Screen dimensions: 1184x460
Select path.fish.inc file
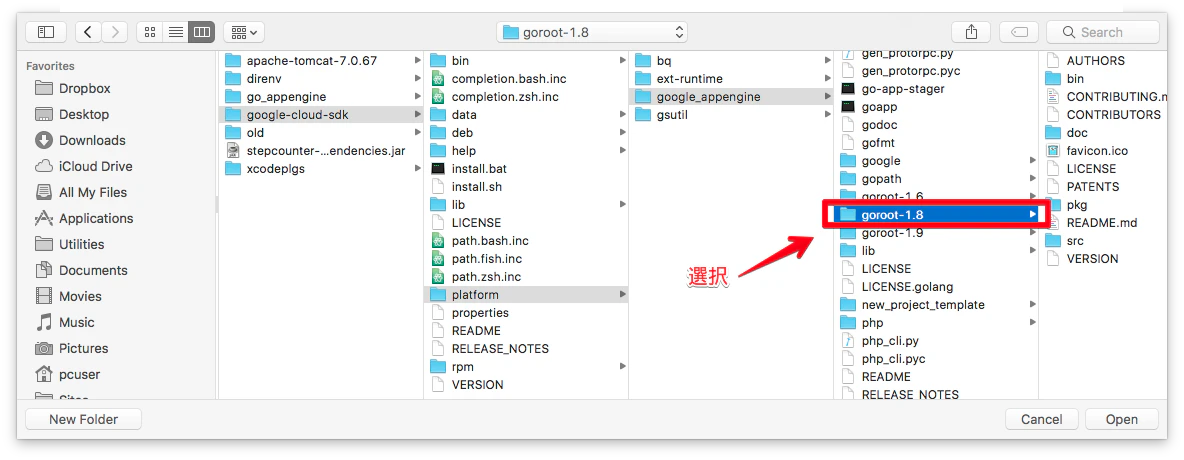(526, 258)
